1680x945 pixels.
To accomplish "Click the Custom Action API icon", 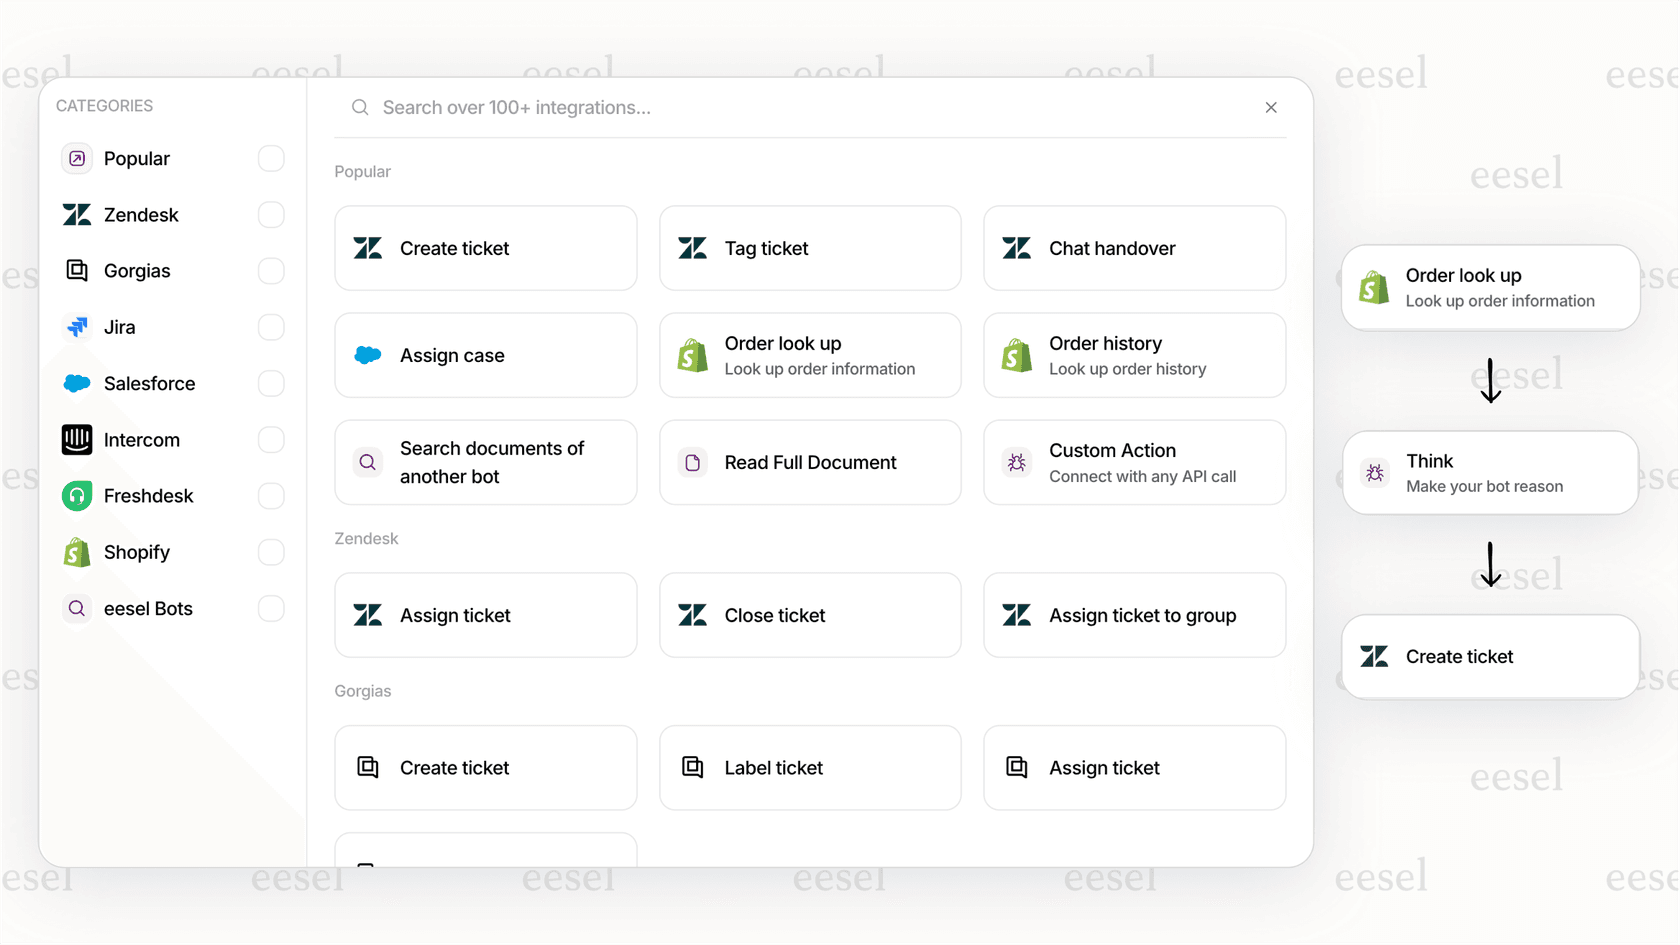I will coord(1016,462).
